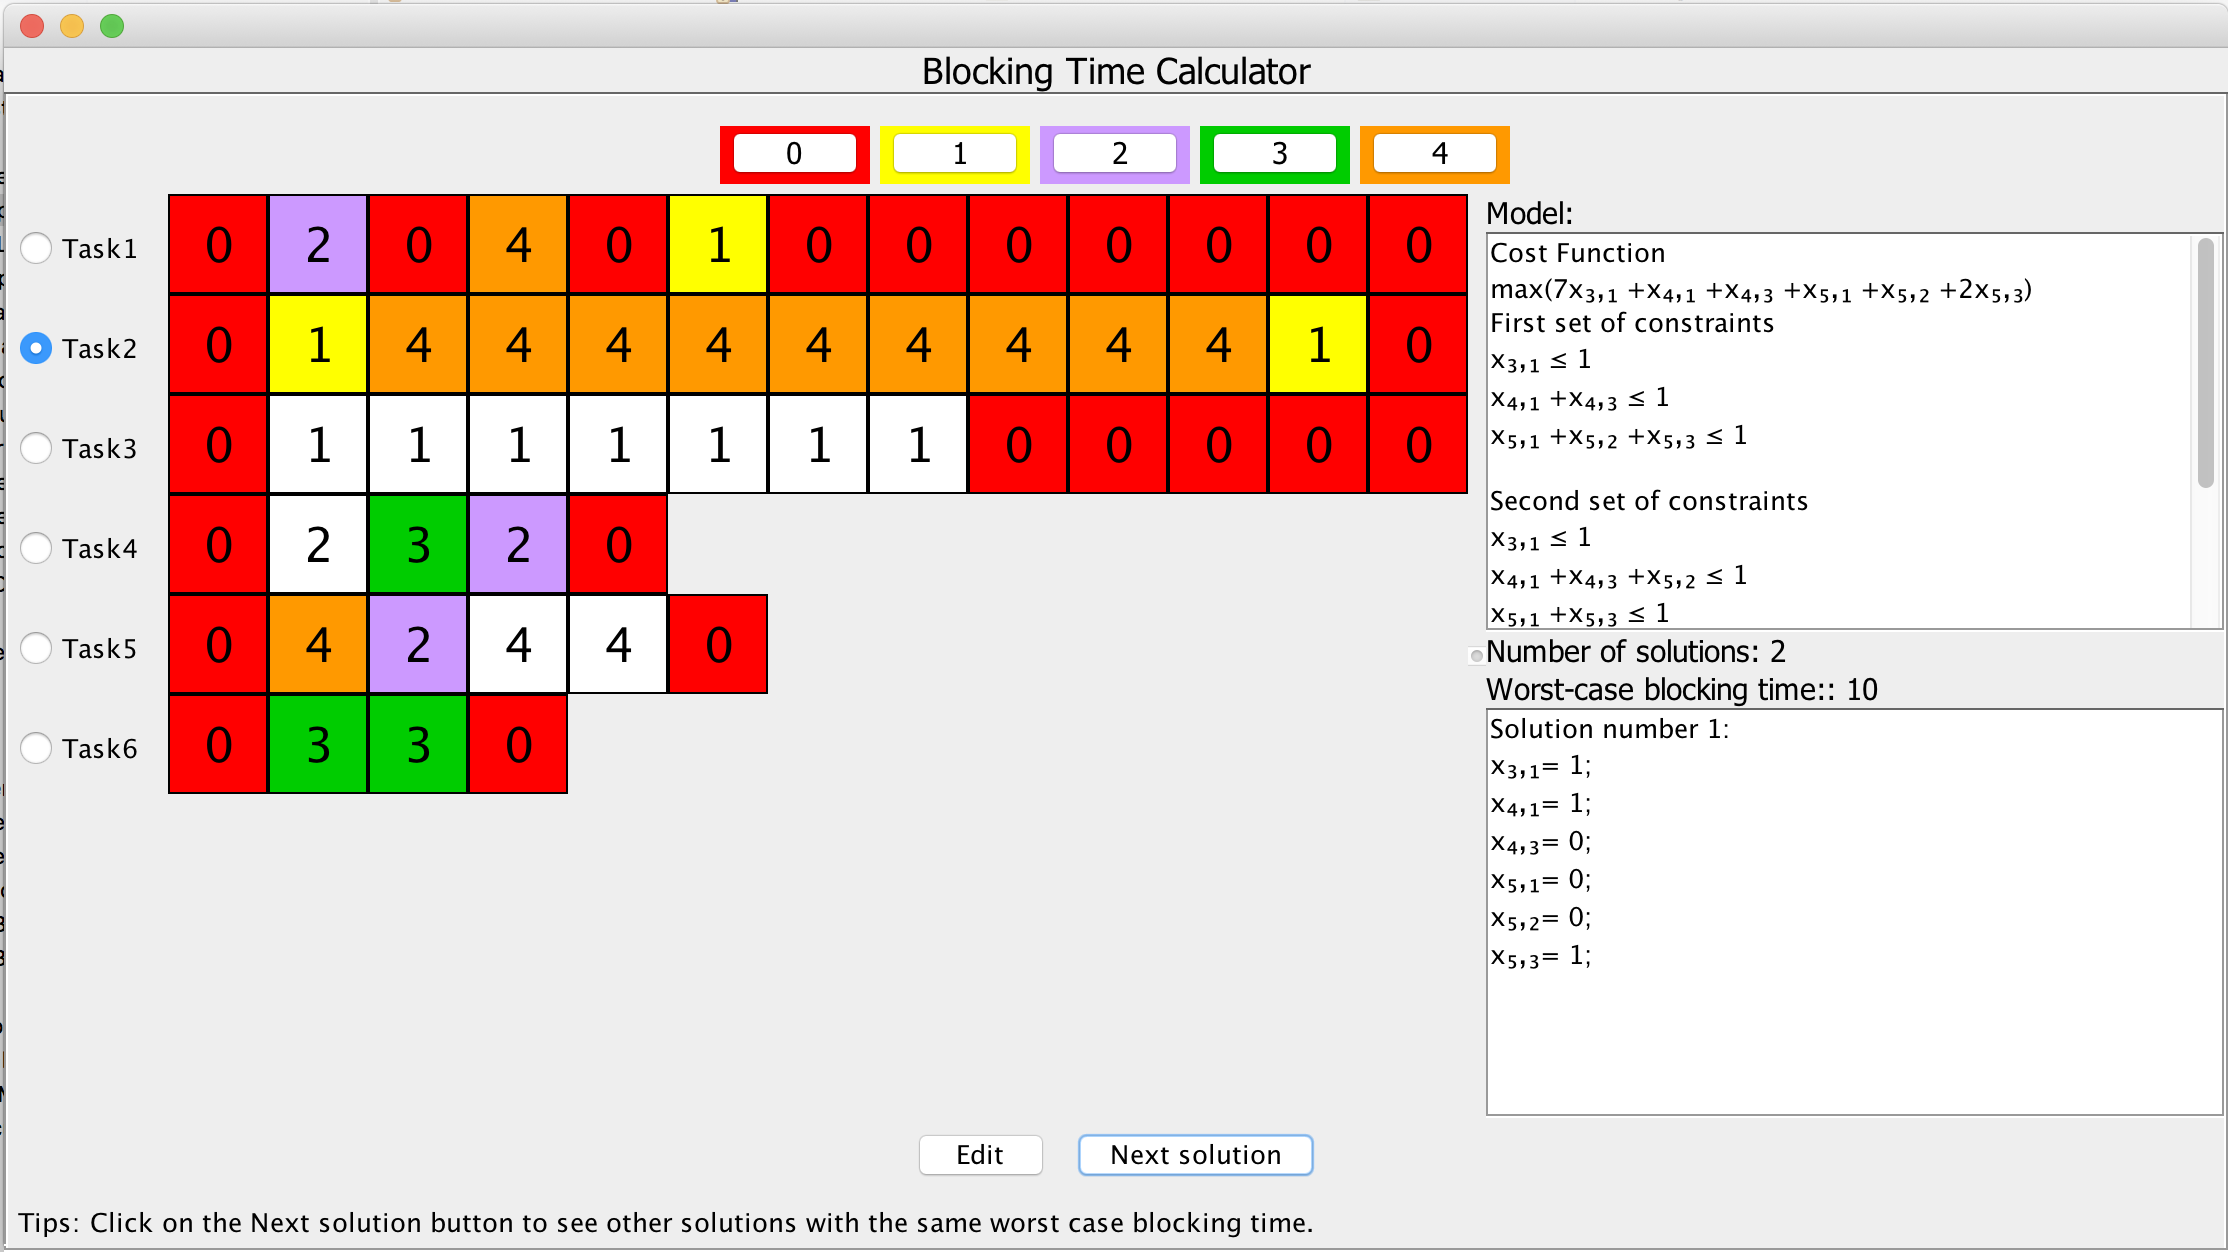
Task: Click the orange 4 cell in Task1 row
Action: pos(518,245)
